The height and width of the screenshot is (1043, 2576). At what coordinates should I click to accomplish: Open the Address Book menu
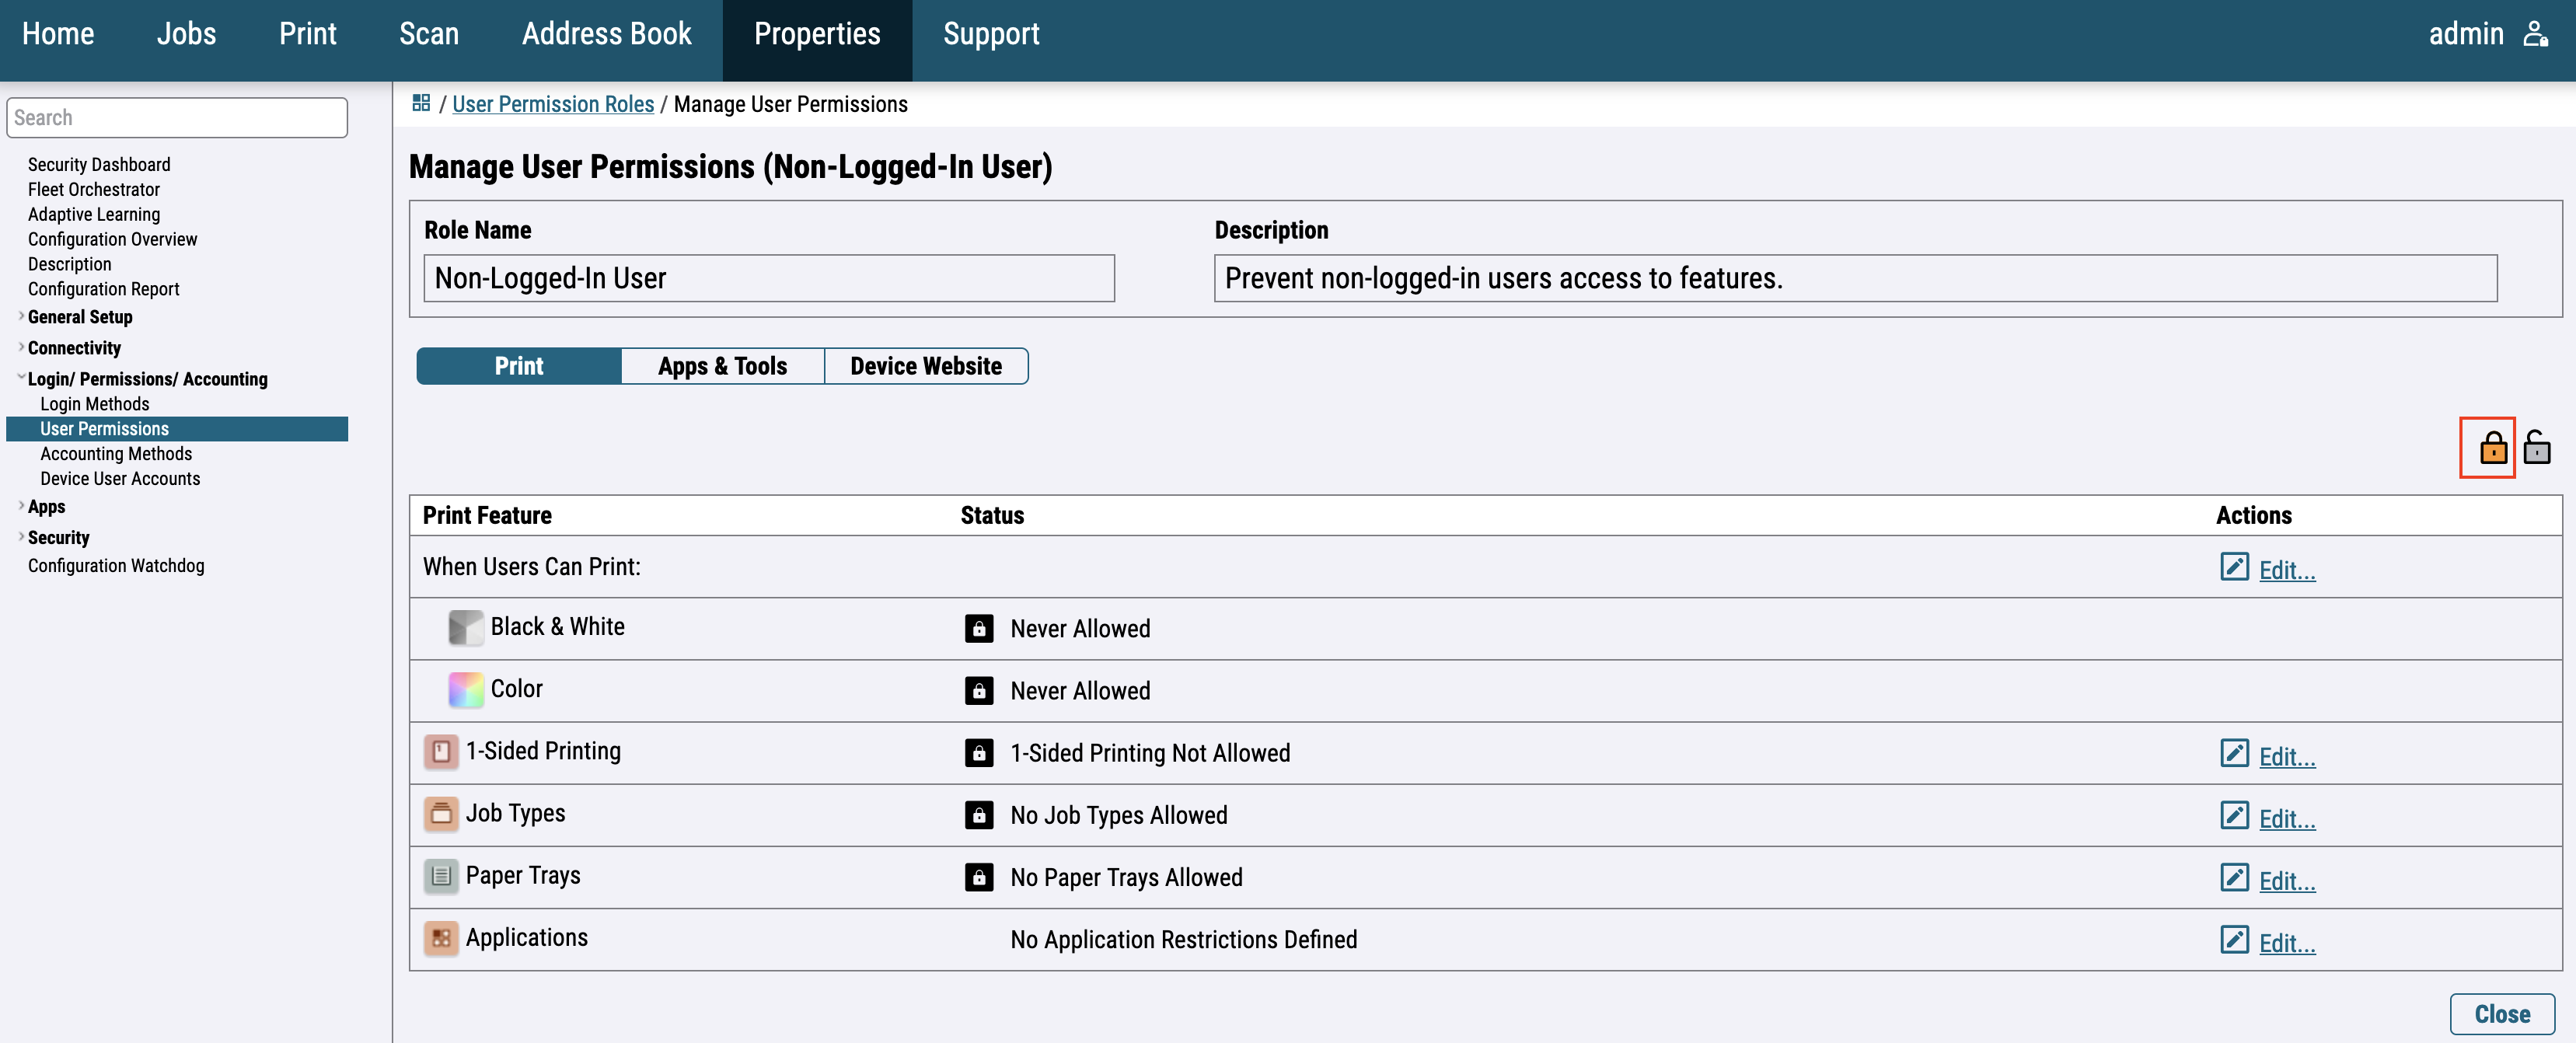coord(606,34)
